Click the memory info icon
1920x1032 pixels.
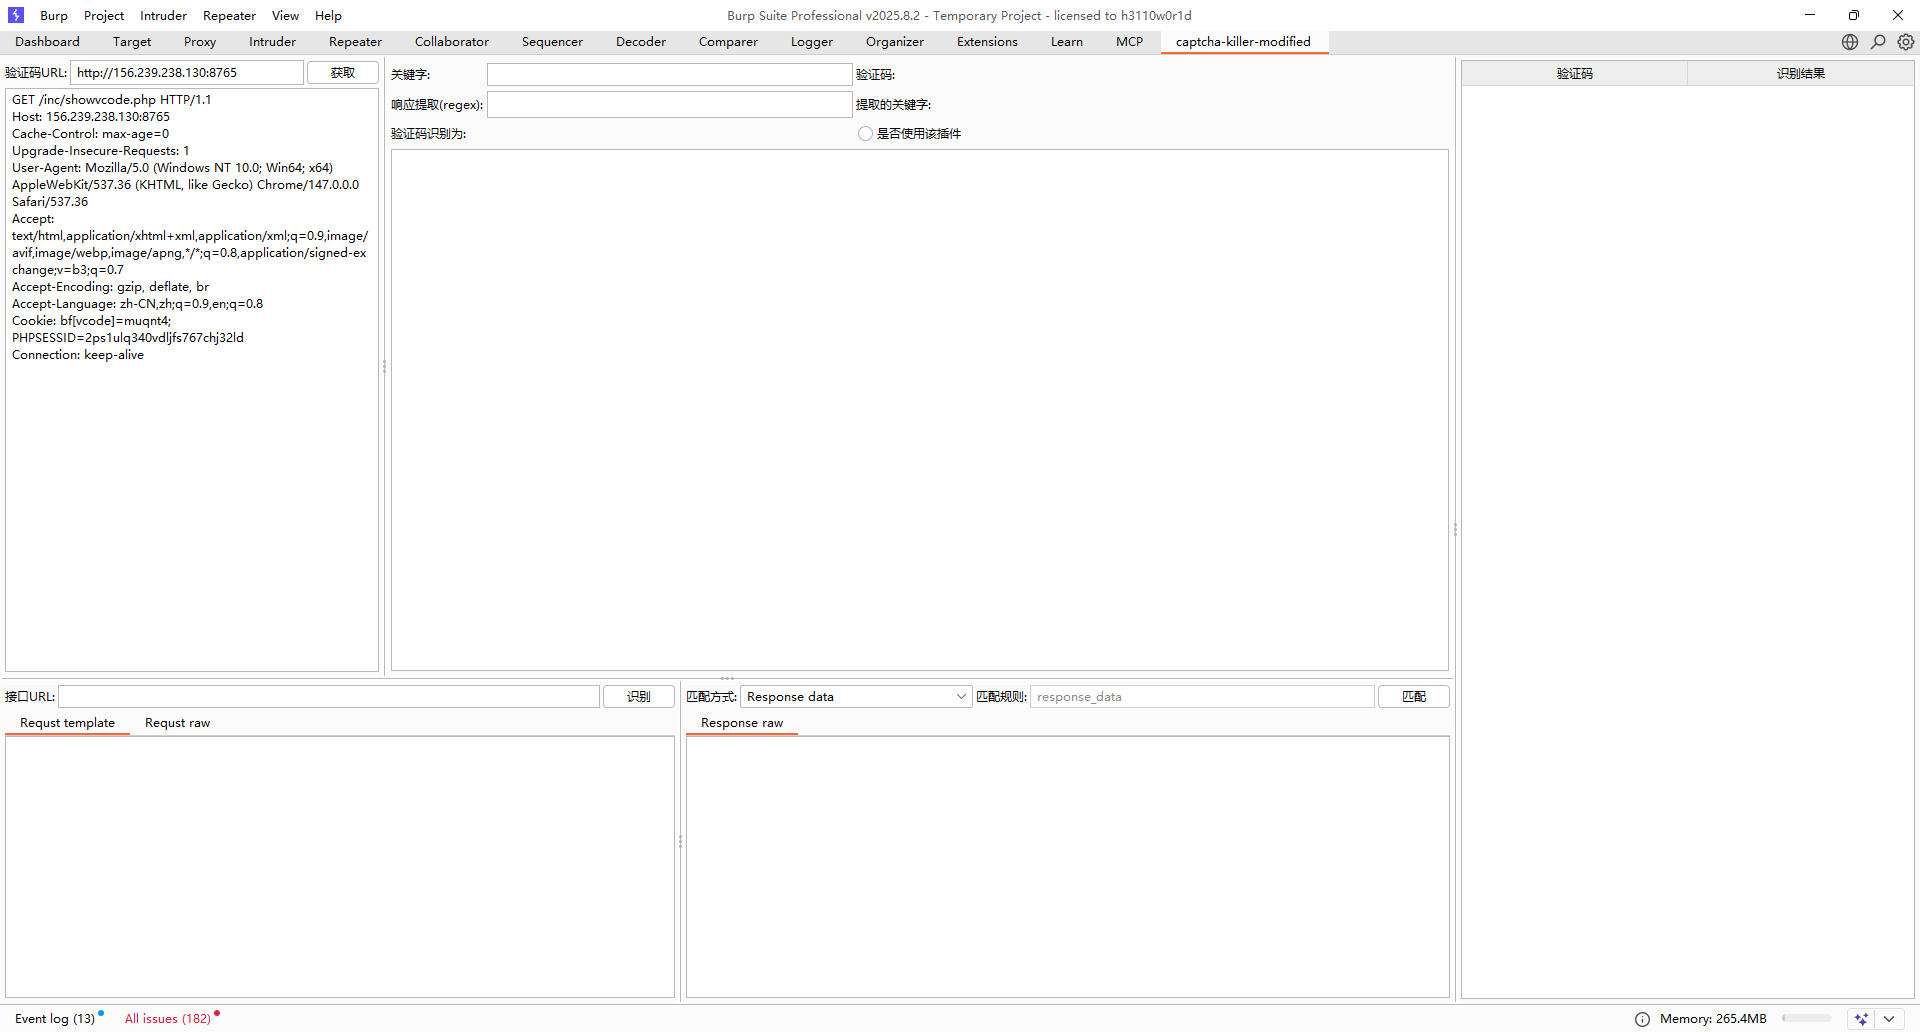1642,1019
